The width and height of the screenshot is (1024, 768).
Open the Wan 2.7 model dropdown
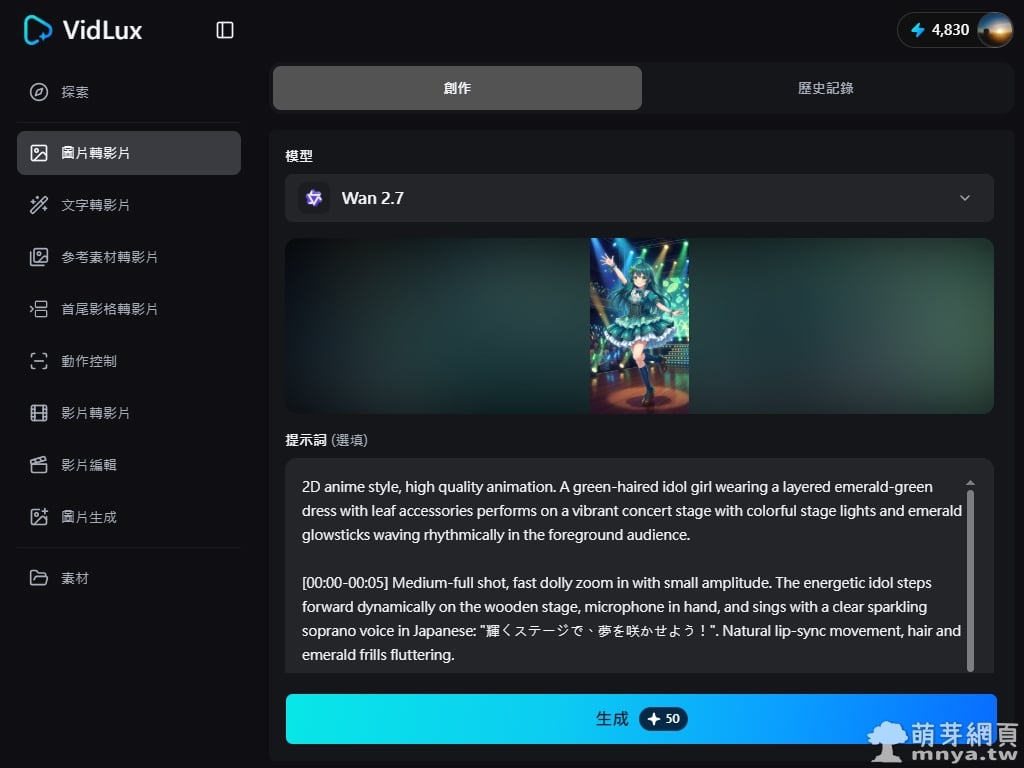[639, 198]
